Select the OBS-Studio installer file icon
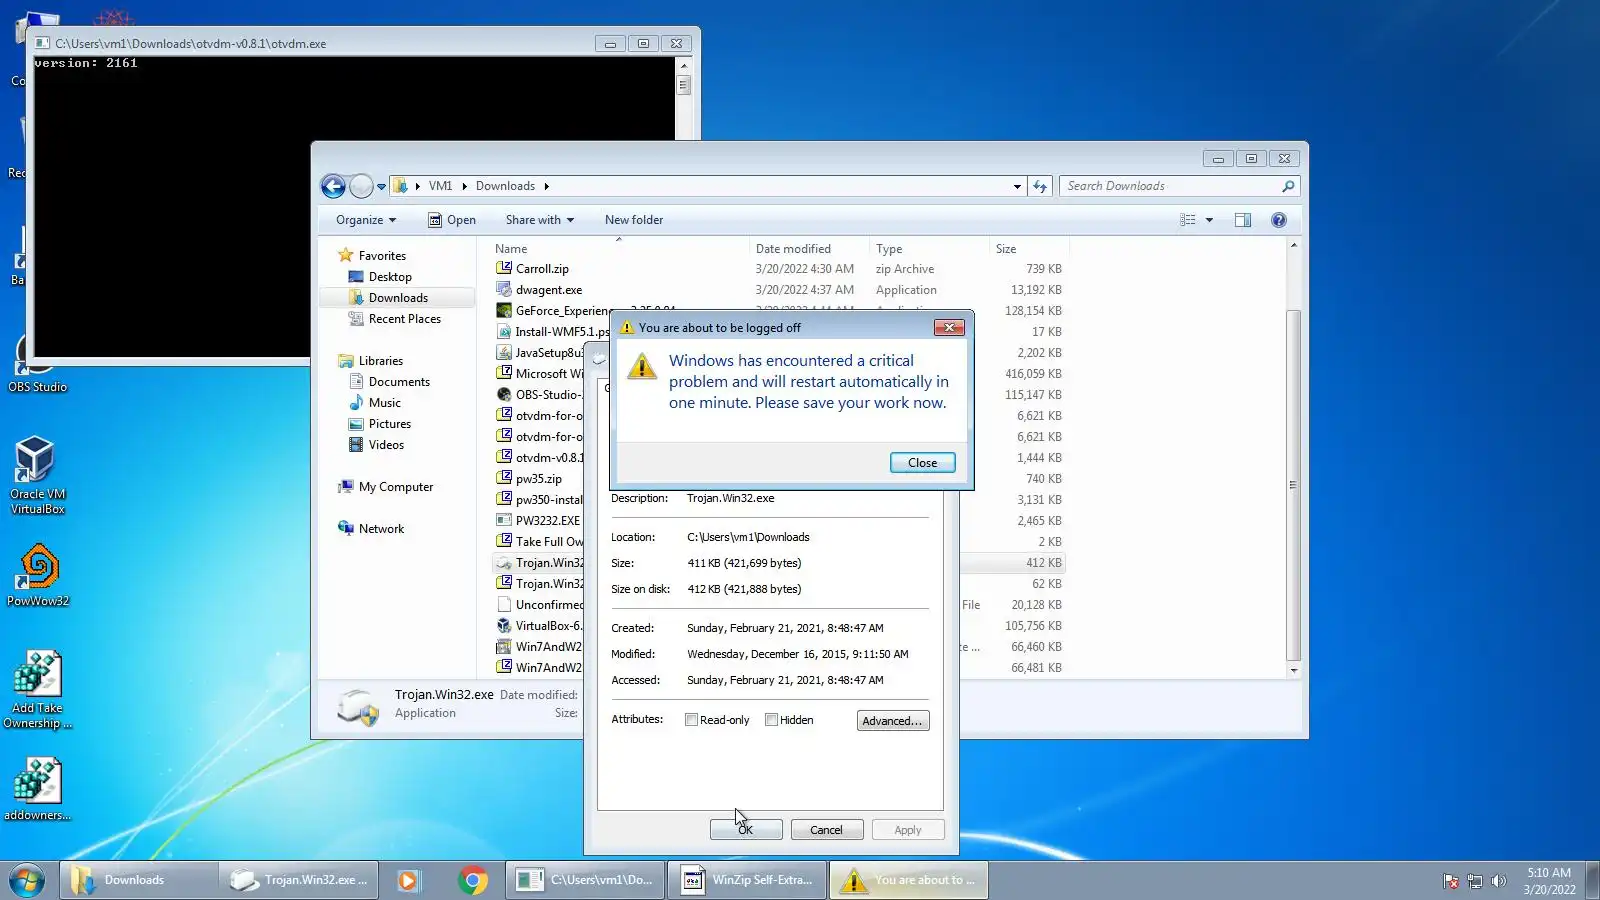Image resolution: width=1600 pixels, height=900 pixels. (x=504, y=394)
